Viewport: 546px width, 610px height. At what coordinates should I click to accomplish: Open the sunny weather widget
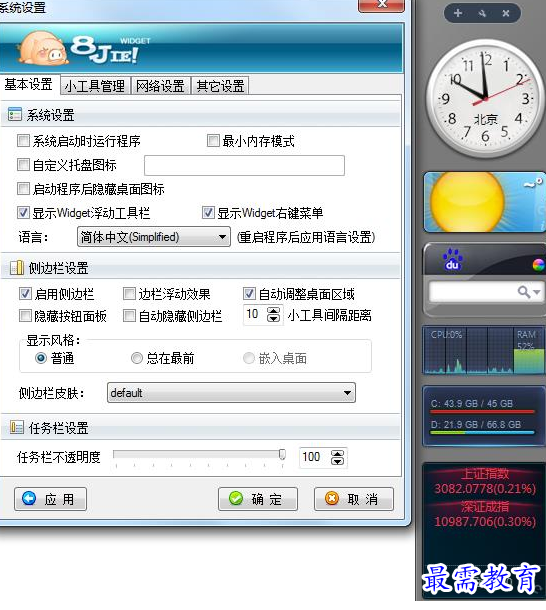[485, 202]
